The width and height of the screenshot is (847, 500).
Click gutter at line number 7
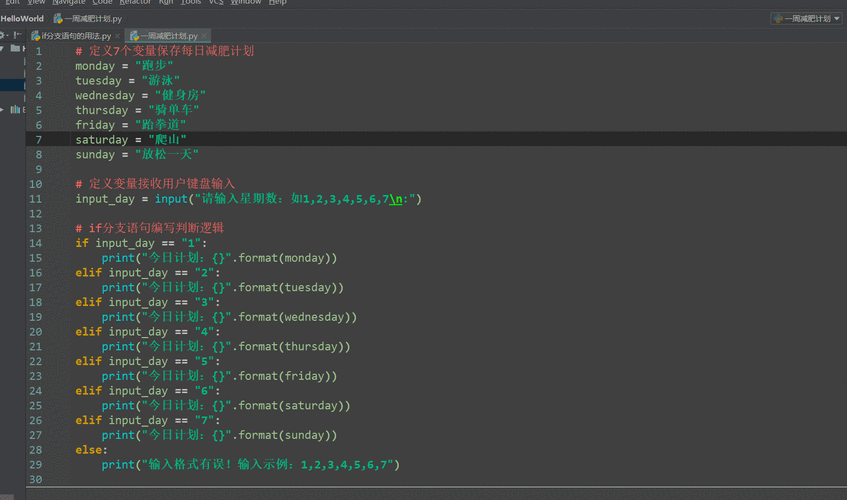pyautogui.click(x=38, y=140)
